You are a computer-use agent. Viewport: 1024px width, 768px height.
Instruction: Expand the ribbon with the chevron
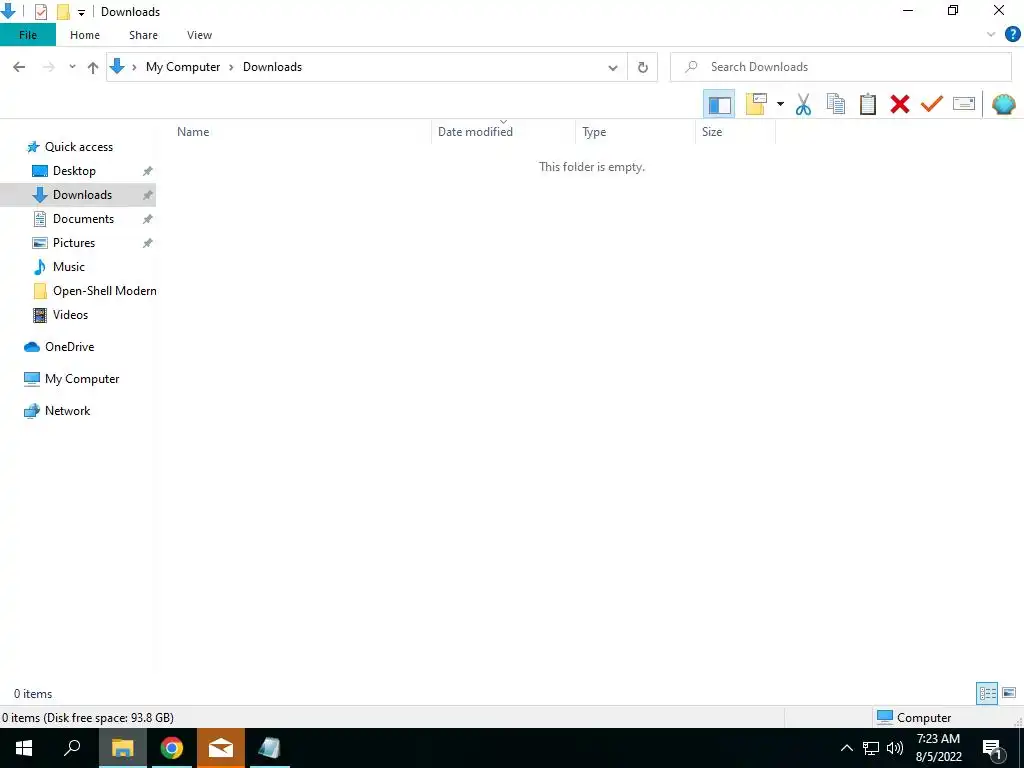coord(991,35)
